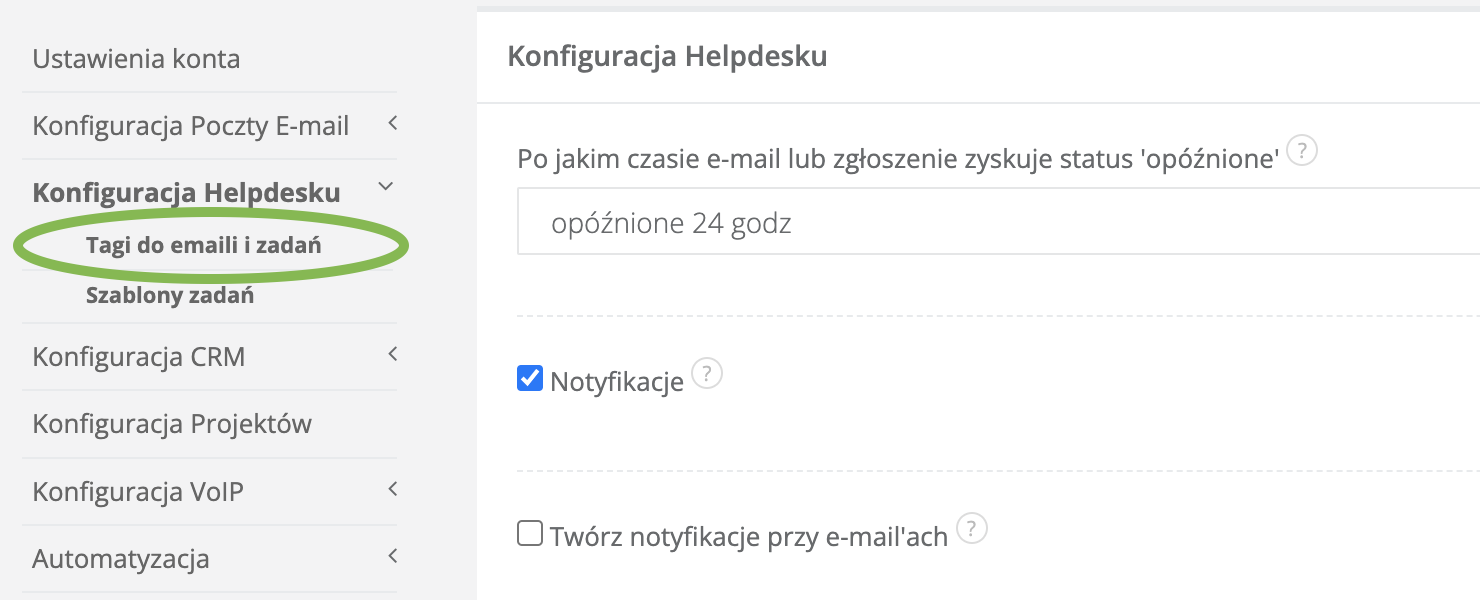Expand Konfiguracja Poczty E-mail chevron

click(392, 124)
